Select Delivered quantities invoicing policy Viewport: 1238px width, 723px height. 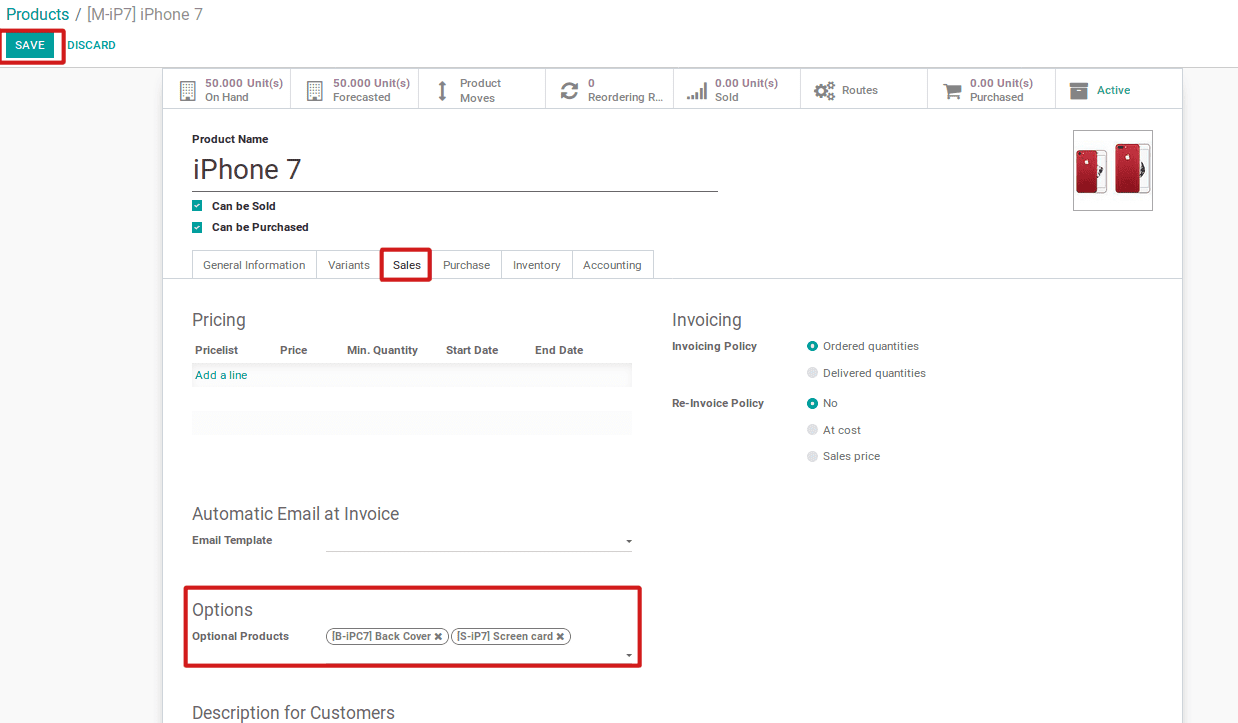pyautogui.click(x=812, y=373)
